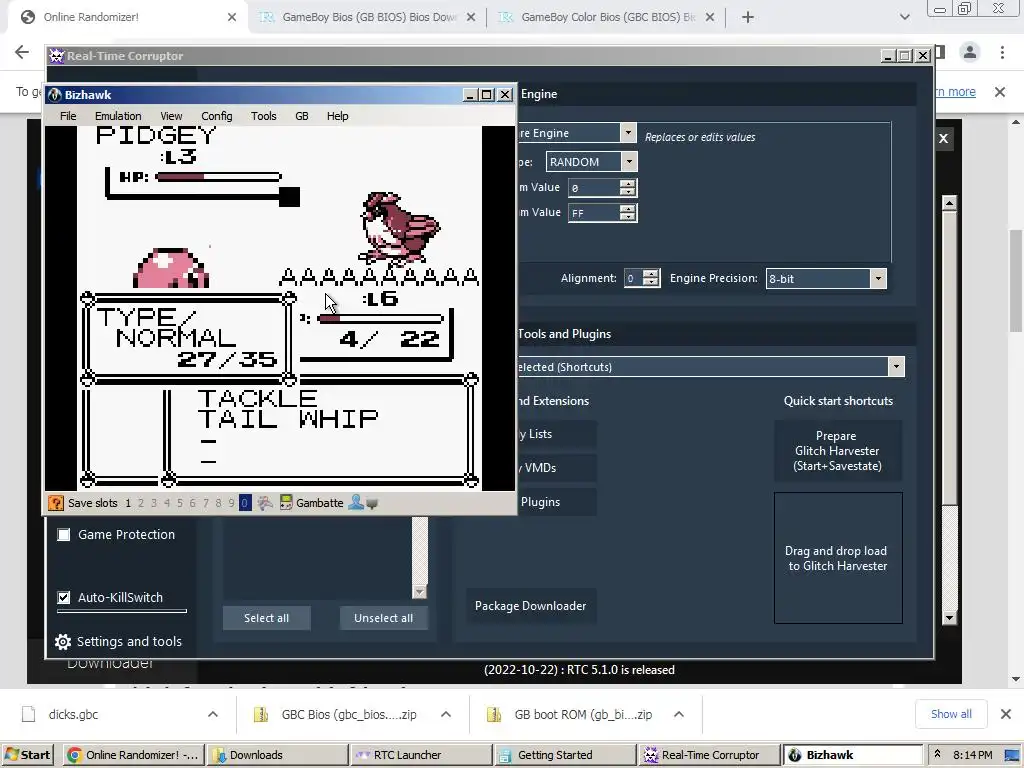Switch to Getting Started in taskbar
This screenshot has width=1024, height=768.
(x=564, y=755)
